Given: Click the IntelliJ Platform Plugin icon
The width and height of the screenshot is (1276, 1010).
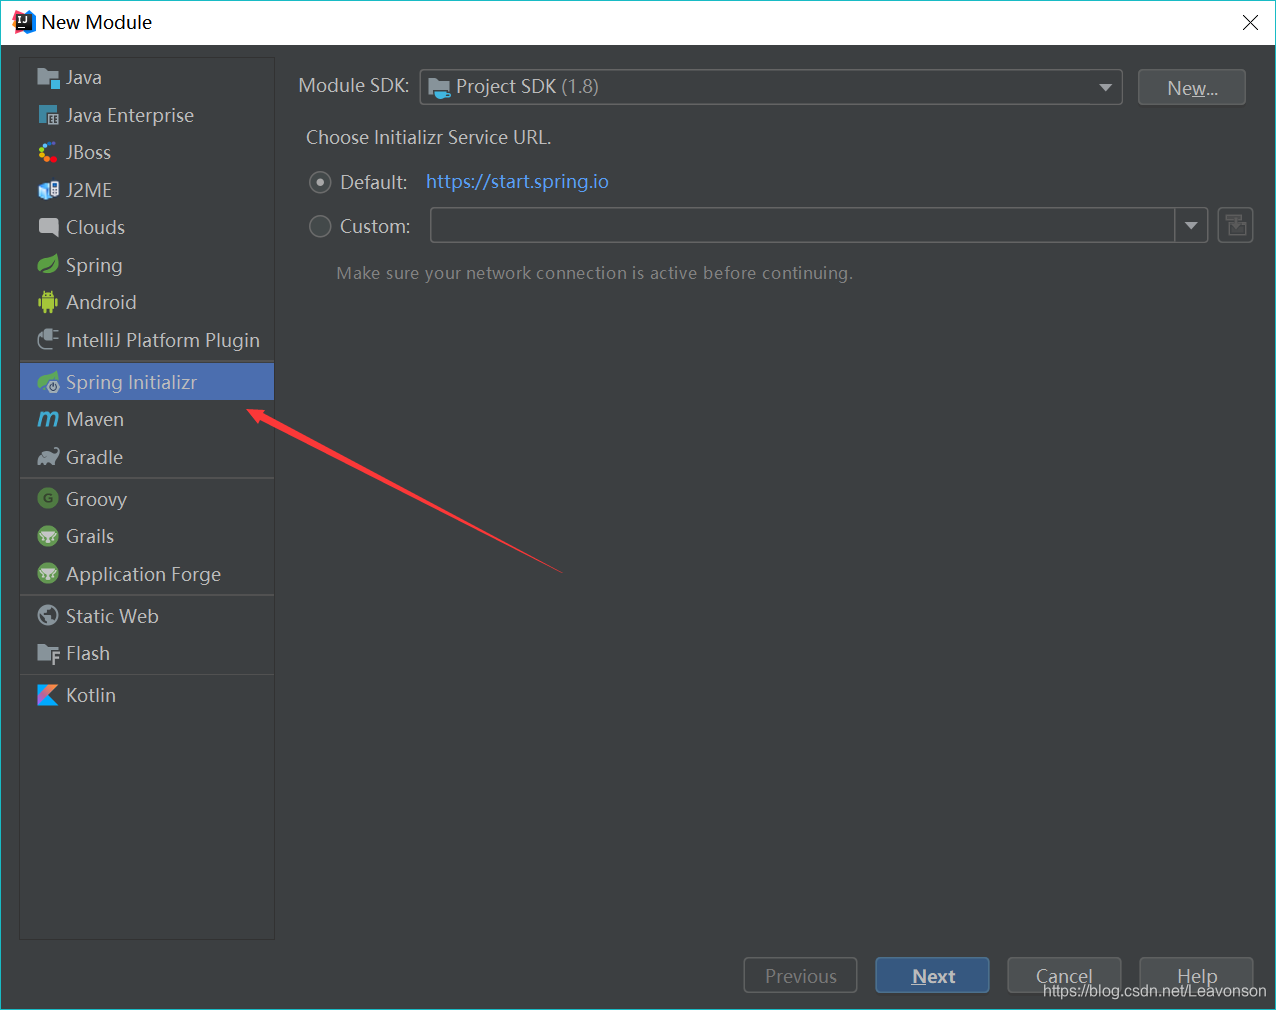Looking at the screenshot, I should pyautogui.click(x=48, y=340).
